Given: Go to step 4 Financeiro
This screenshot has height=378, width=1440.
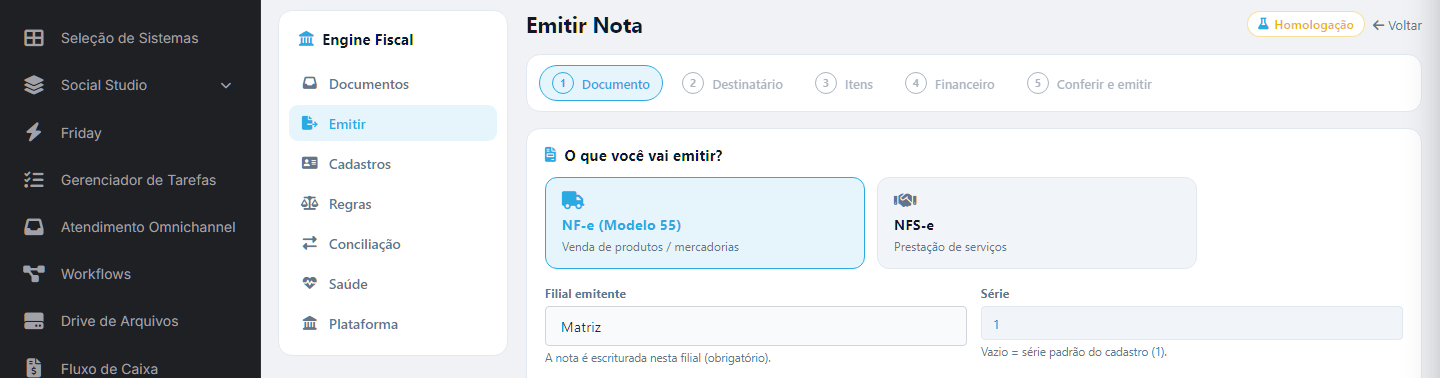Looking at the screenshot, I should point(950,84).
